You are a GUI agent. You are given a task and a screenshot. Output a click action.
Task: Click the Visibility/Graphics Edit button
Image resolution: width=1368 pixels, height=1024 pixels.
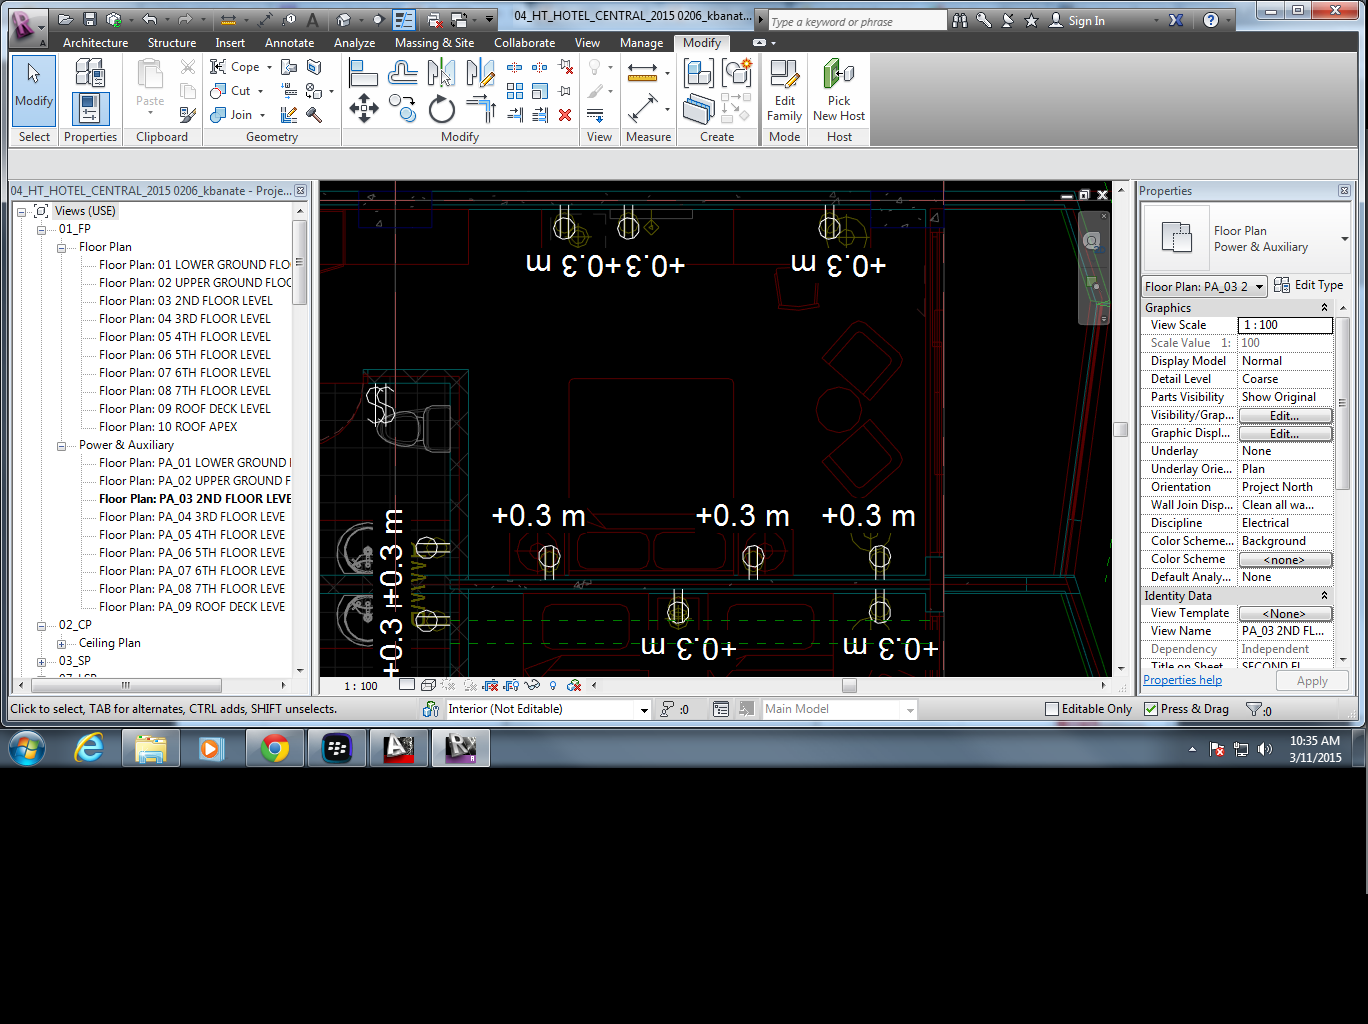coord(1285,415)
